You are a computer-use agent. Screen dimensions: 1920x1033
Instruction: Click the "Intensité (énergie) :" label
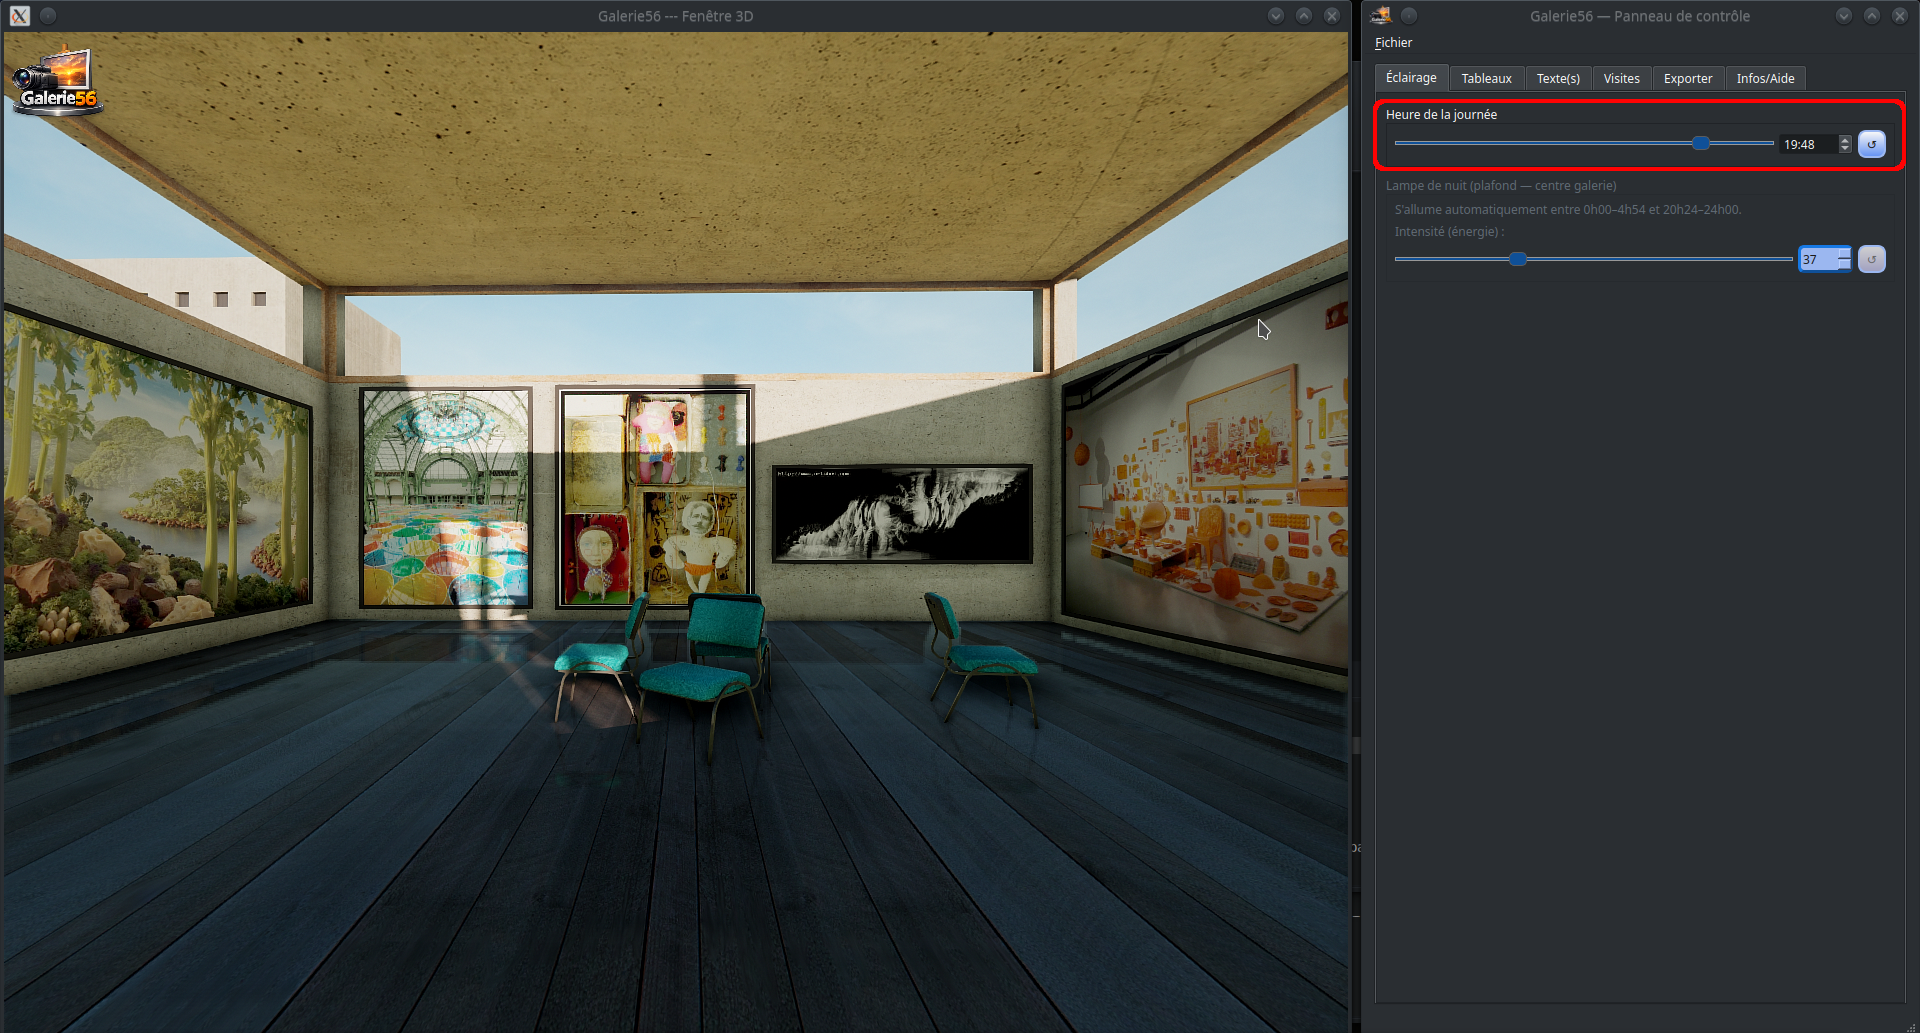point(1449,232)
